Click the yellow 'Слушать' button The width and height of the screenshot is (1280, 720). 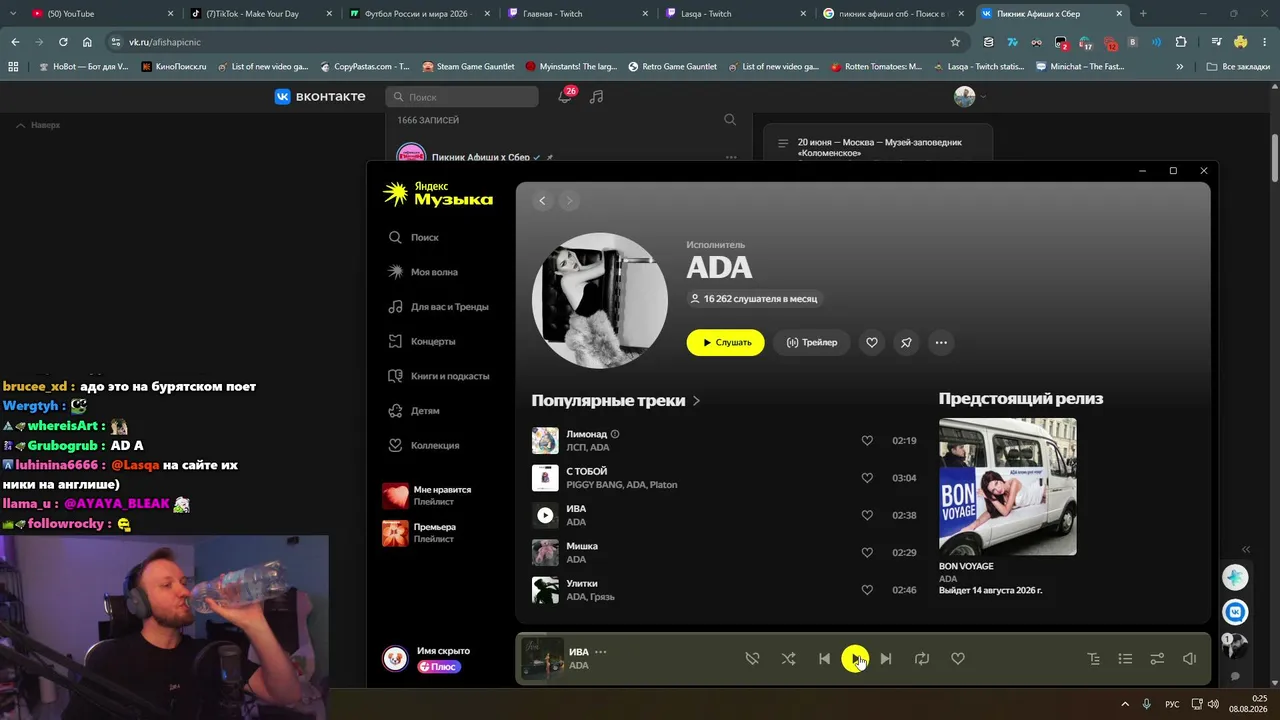coord(726,342)
